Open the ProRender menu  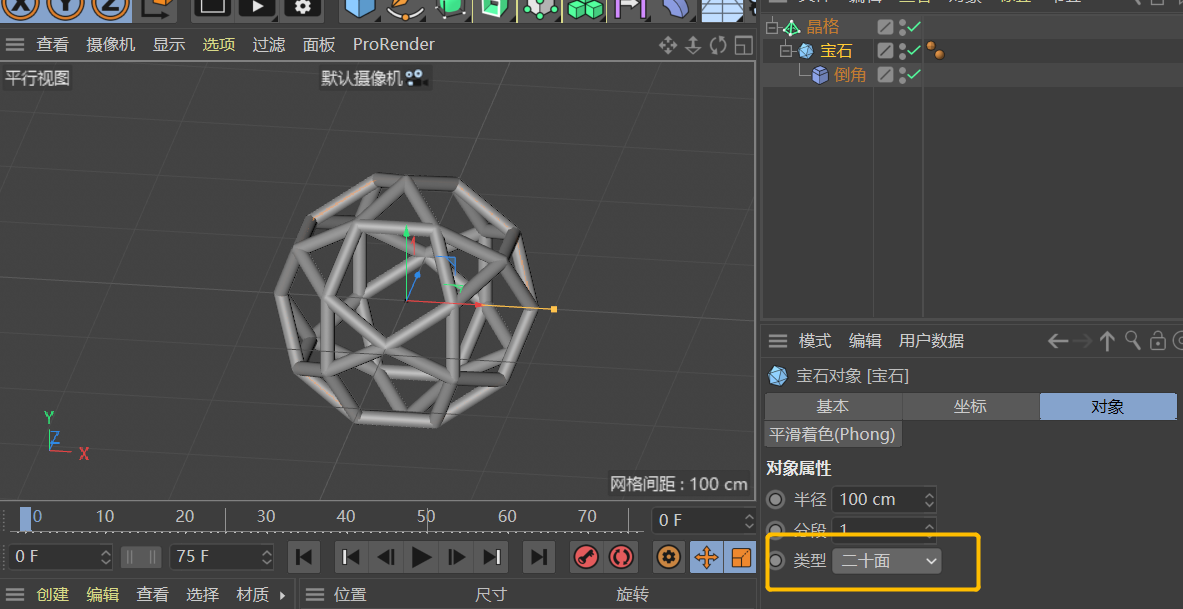[x=394, y=45]
